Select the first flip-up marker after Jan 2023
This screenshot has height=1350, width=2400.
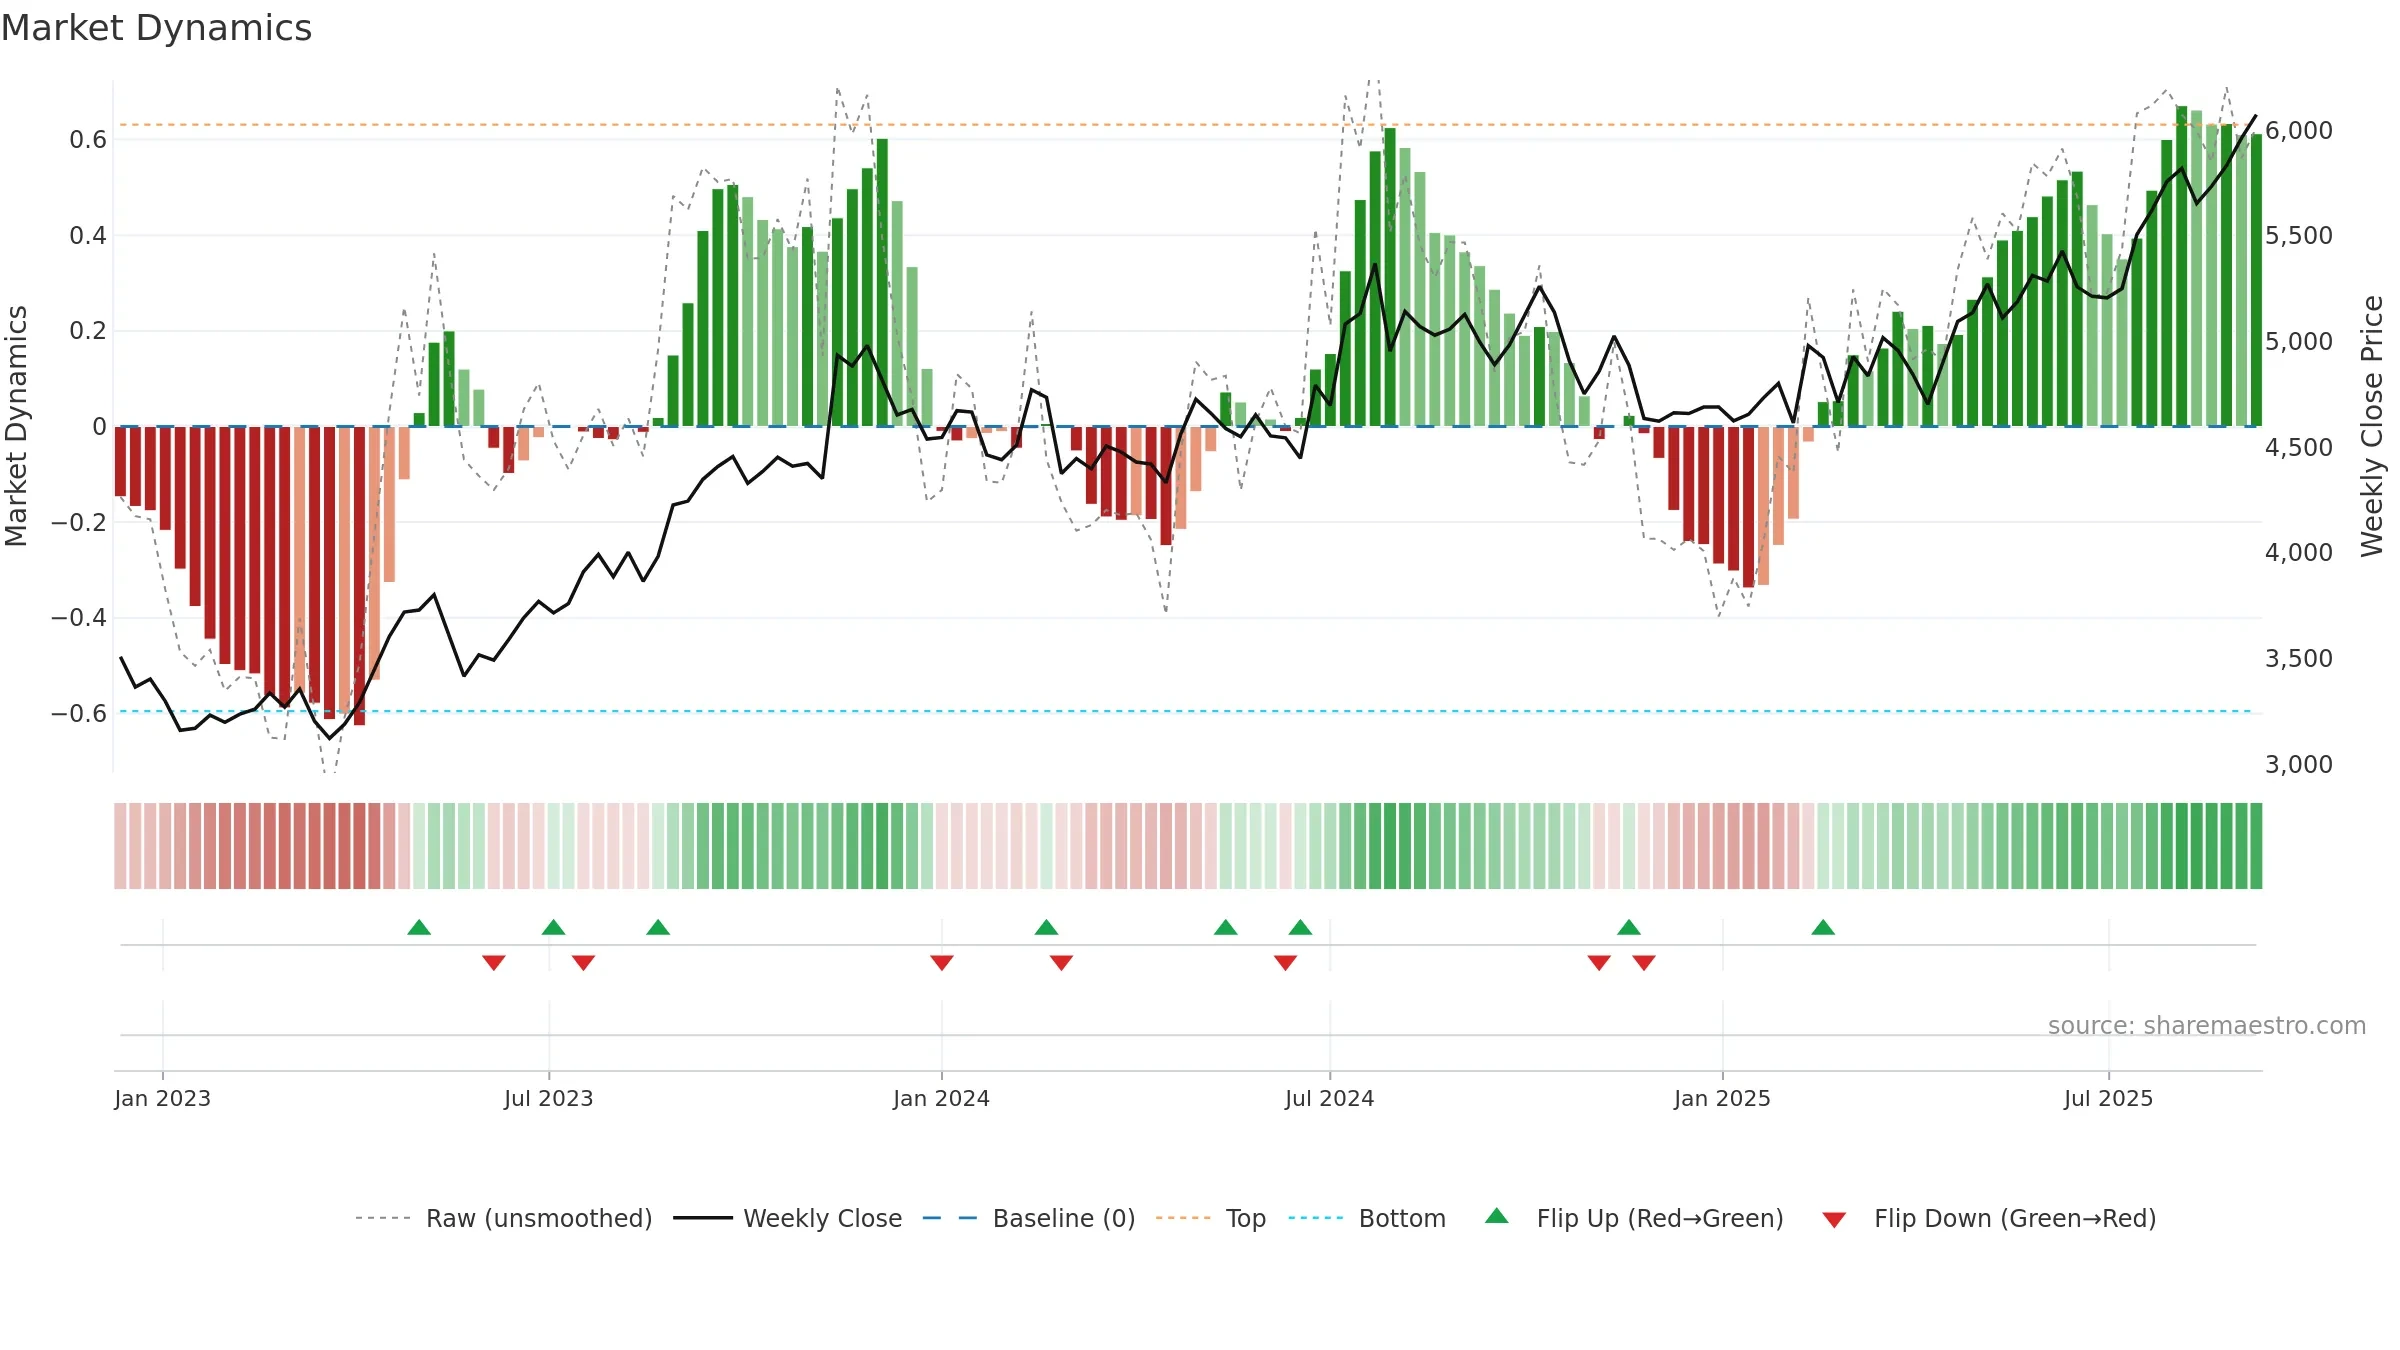coord(419,927)
